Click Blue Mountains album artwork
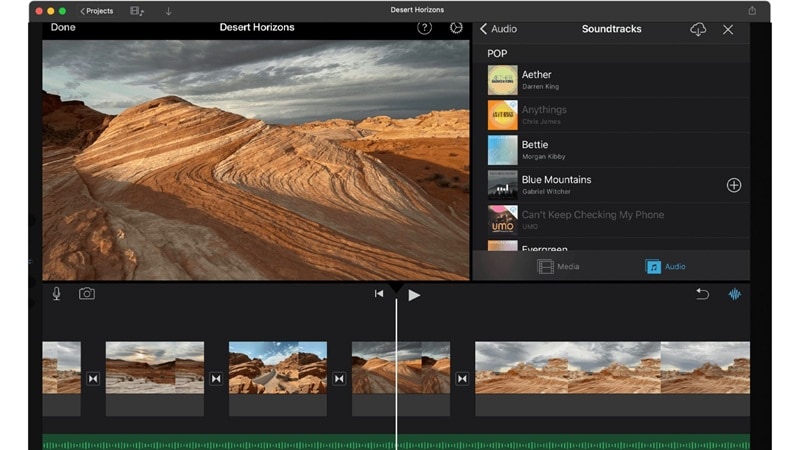 tap(503, 185)
